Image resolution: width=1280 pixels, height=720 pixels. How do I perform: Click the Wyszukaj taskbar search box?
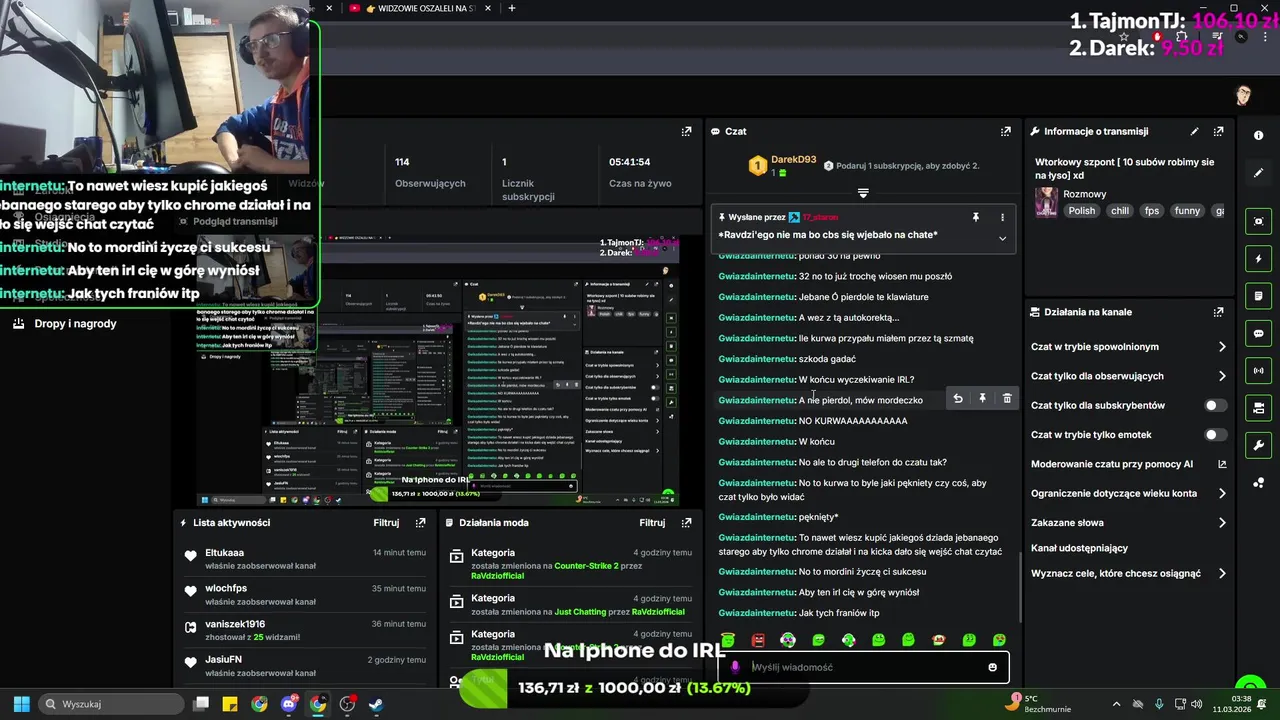tap(111, 704)
